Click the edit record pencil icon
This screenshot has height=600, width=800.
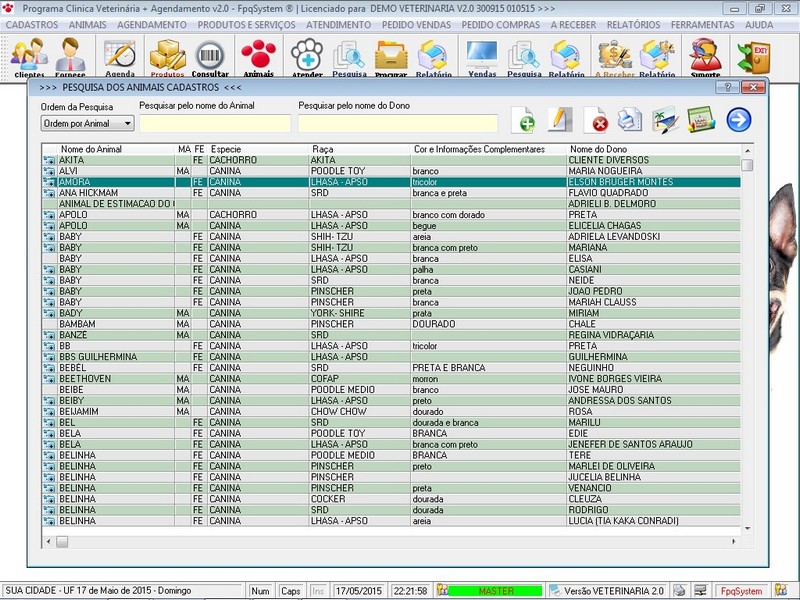tap(560, 120)
